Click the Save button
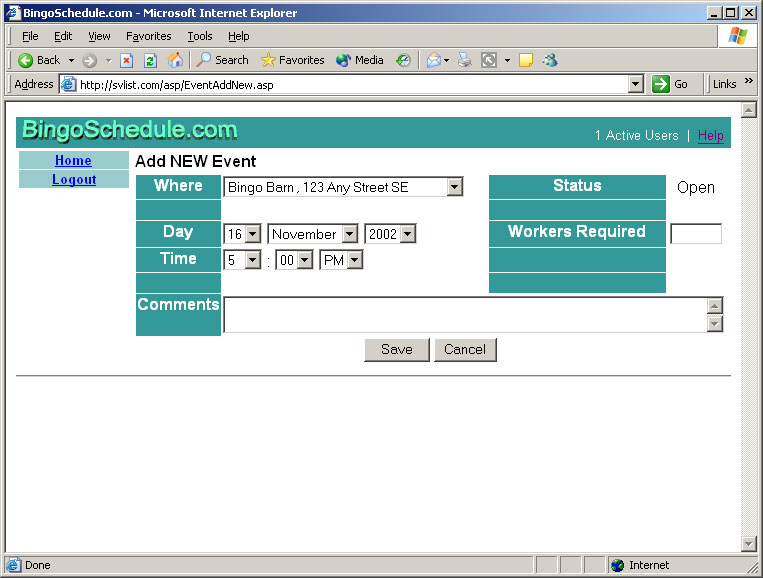Viewport: 763px width, 578px height. (397, 349)
